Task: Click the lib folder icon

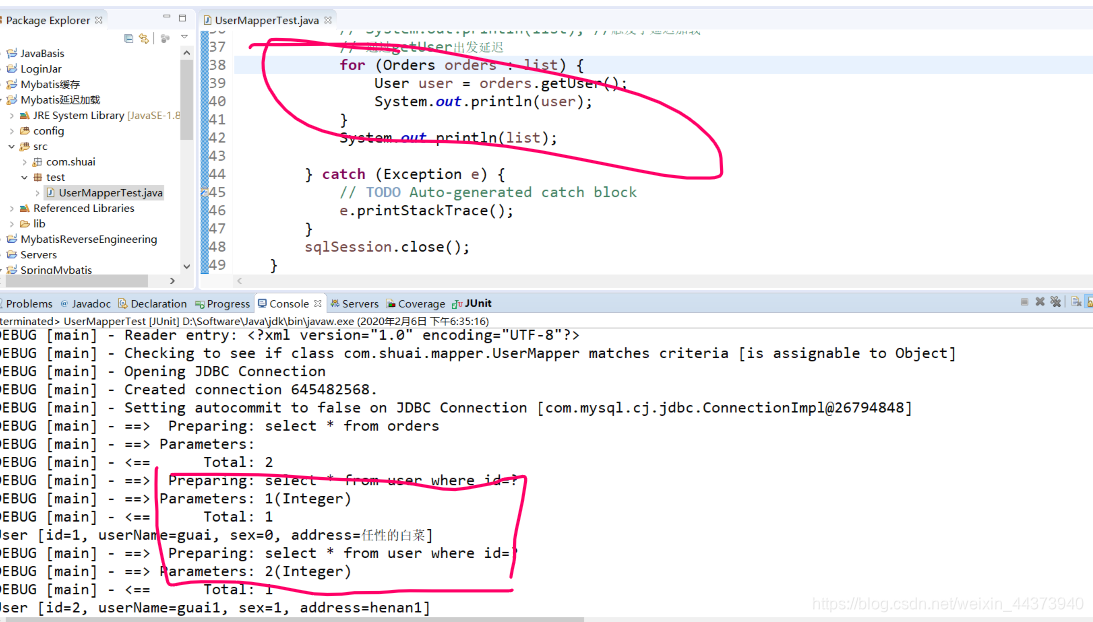Action: [x=25, y=224]
